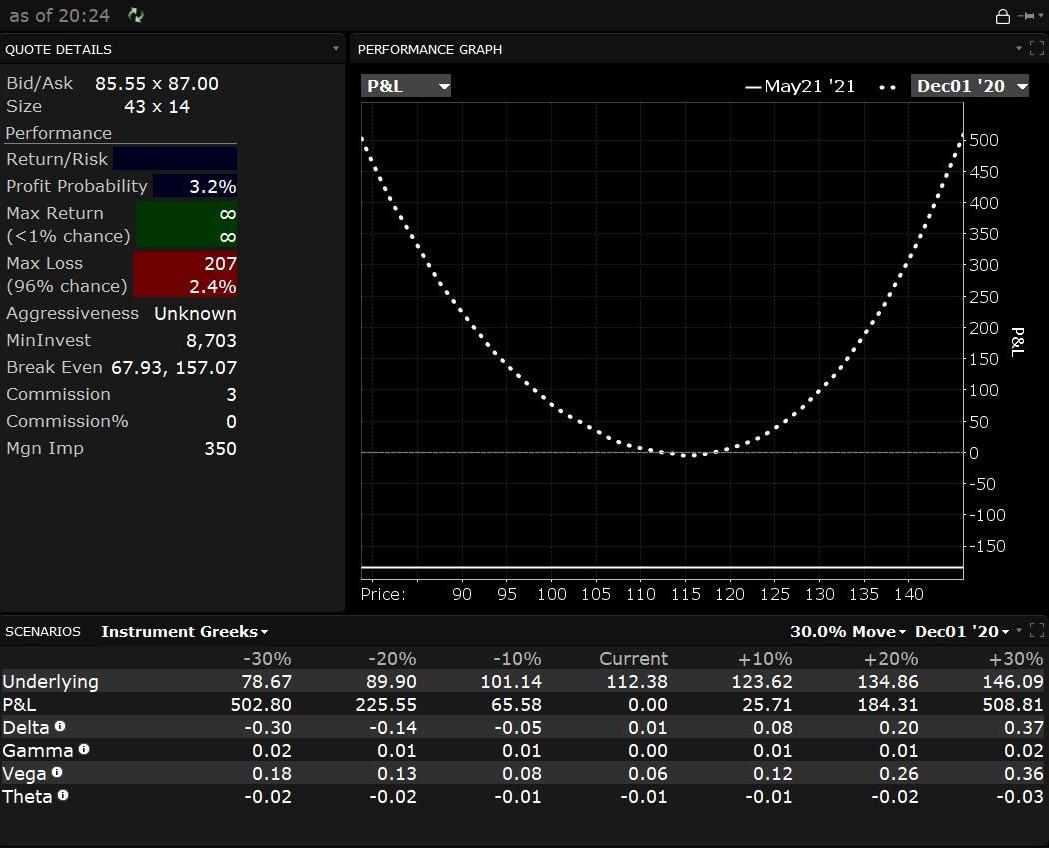Open the Performance Graph panel menu arrow
This screenshot has height=848, width=1049.
(1018, 49)
